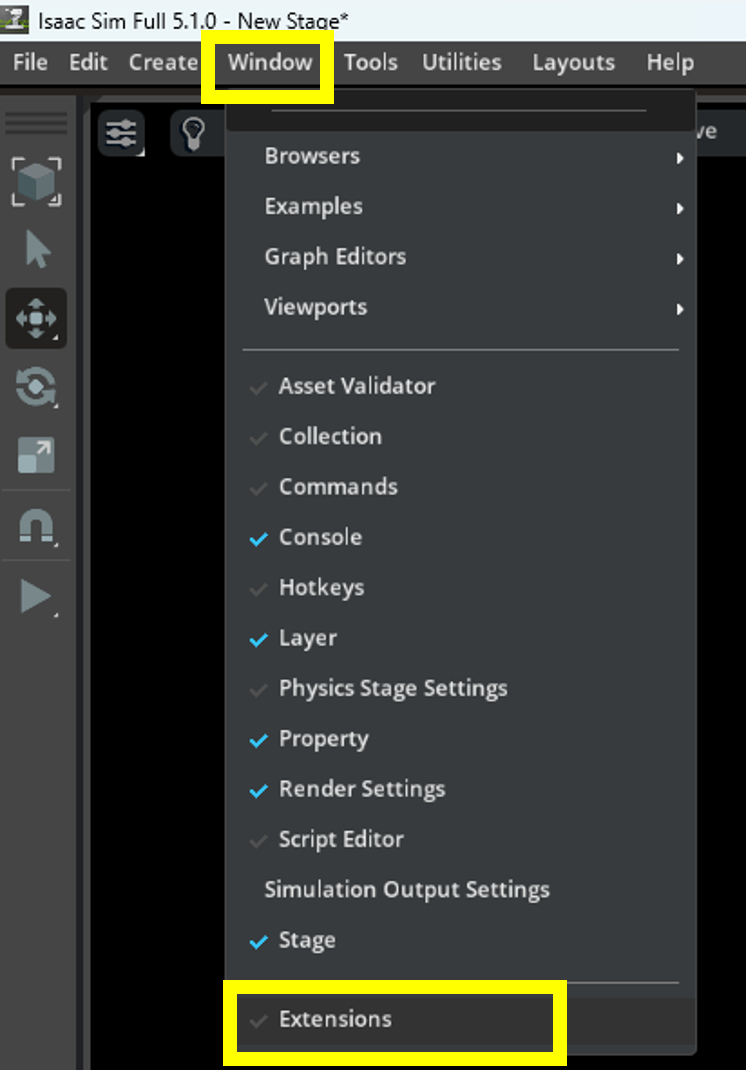This screenshot has width=746, height=1070.
Task: Expand the Viewports submenu
Action: [461, 308]
